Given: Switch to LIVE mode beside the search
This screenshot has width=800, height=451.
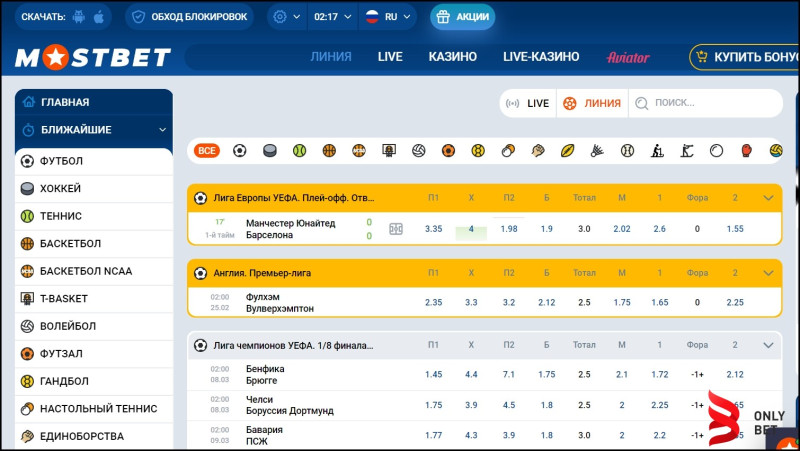Looking at the screenshot, I should point(528,103).
